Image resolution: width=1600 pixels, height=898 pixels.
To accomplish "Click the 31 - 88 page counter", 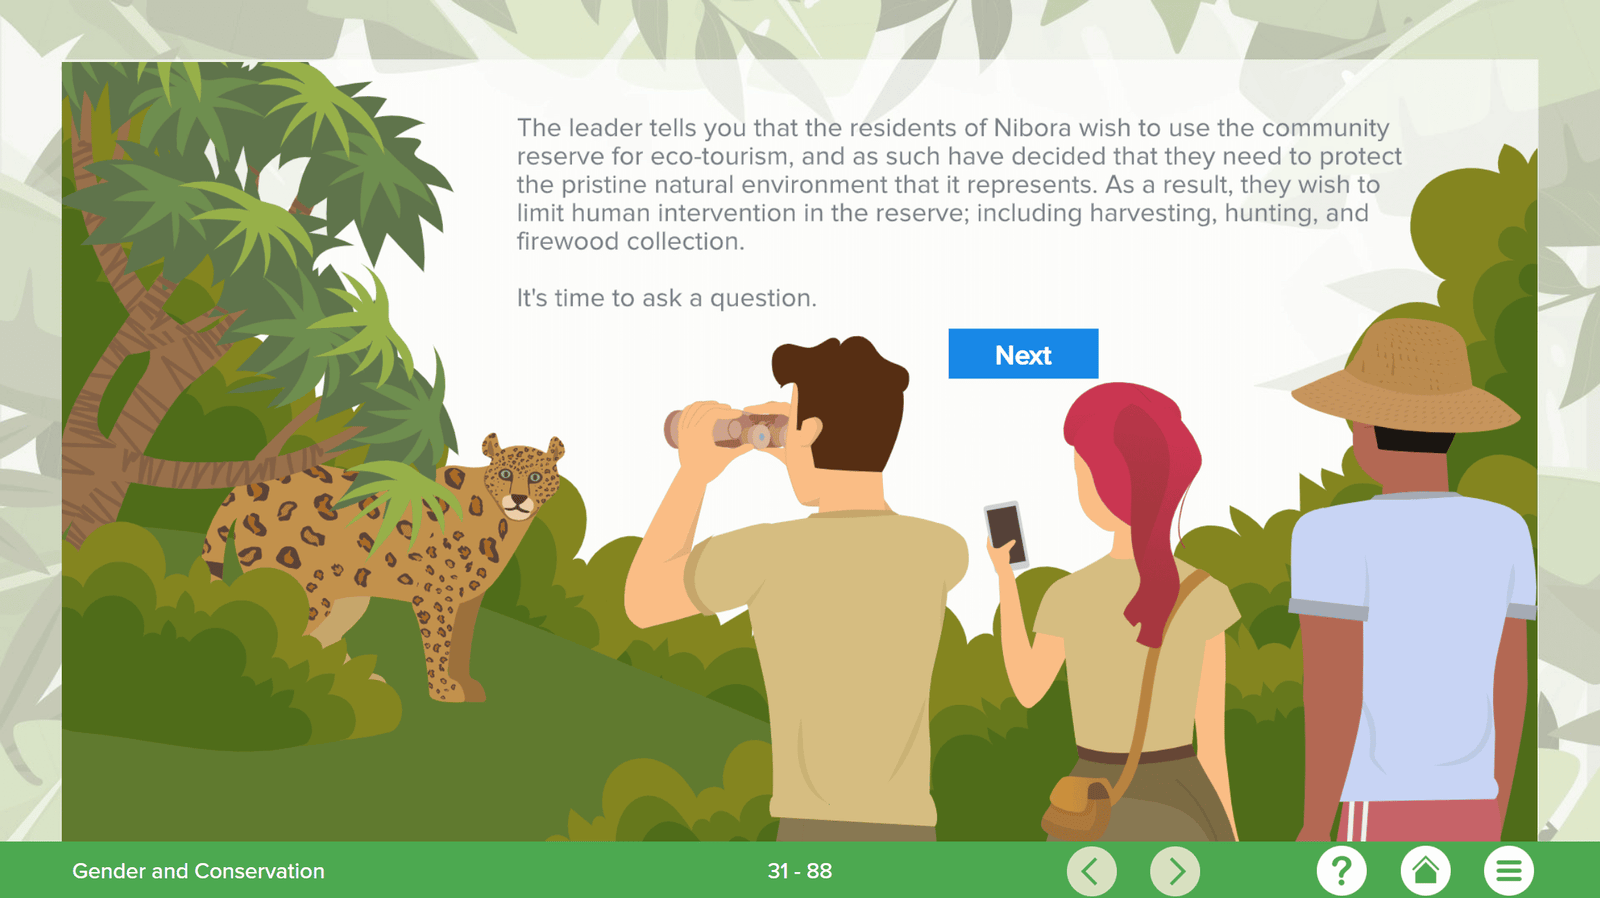I will tap(800, 871).
